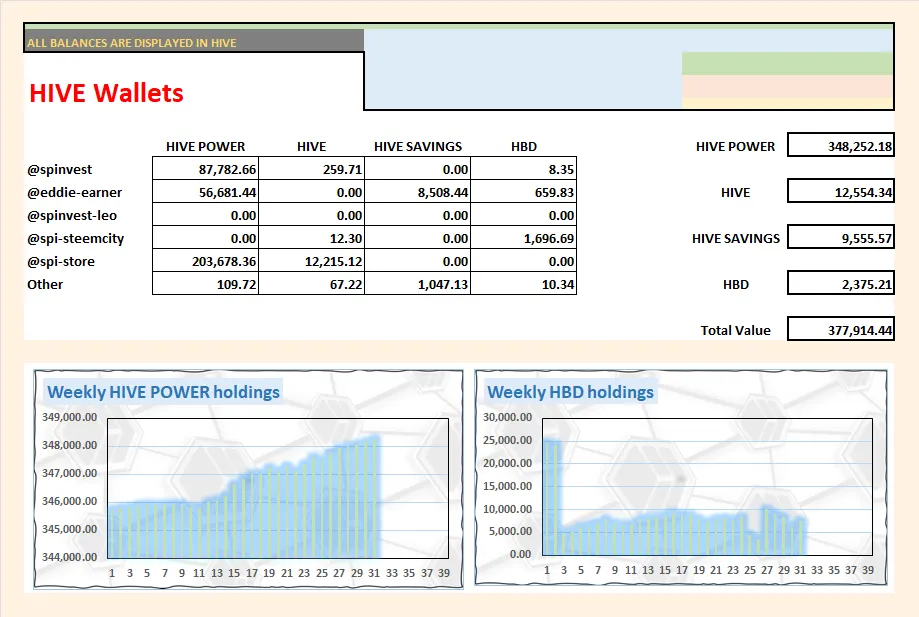
Task: Select the Weekly HIVE POWER holdings chart title
Action: click(x=164, y=392)
